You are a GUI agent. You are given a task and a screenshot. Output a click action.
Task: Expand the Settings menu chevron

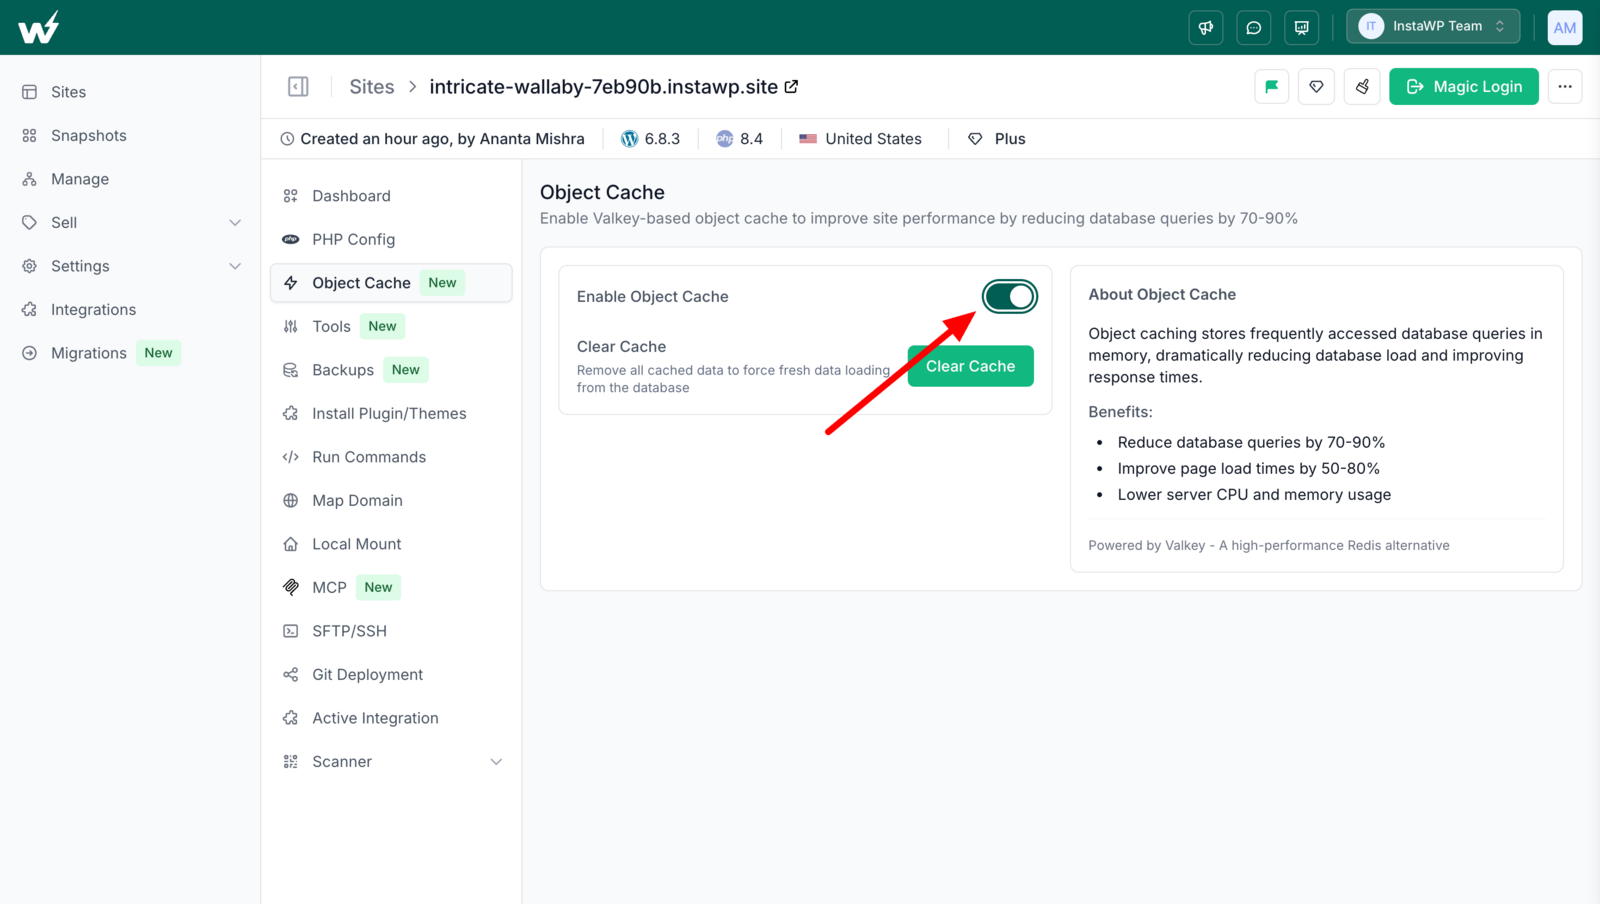coord(235,266)
